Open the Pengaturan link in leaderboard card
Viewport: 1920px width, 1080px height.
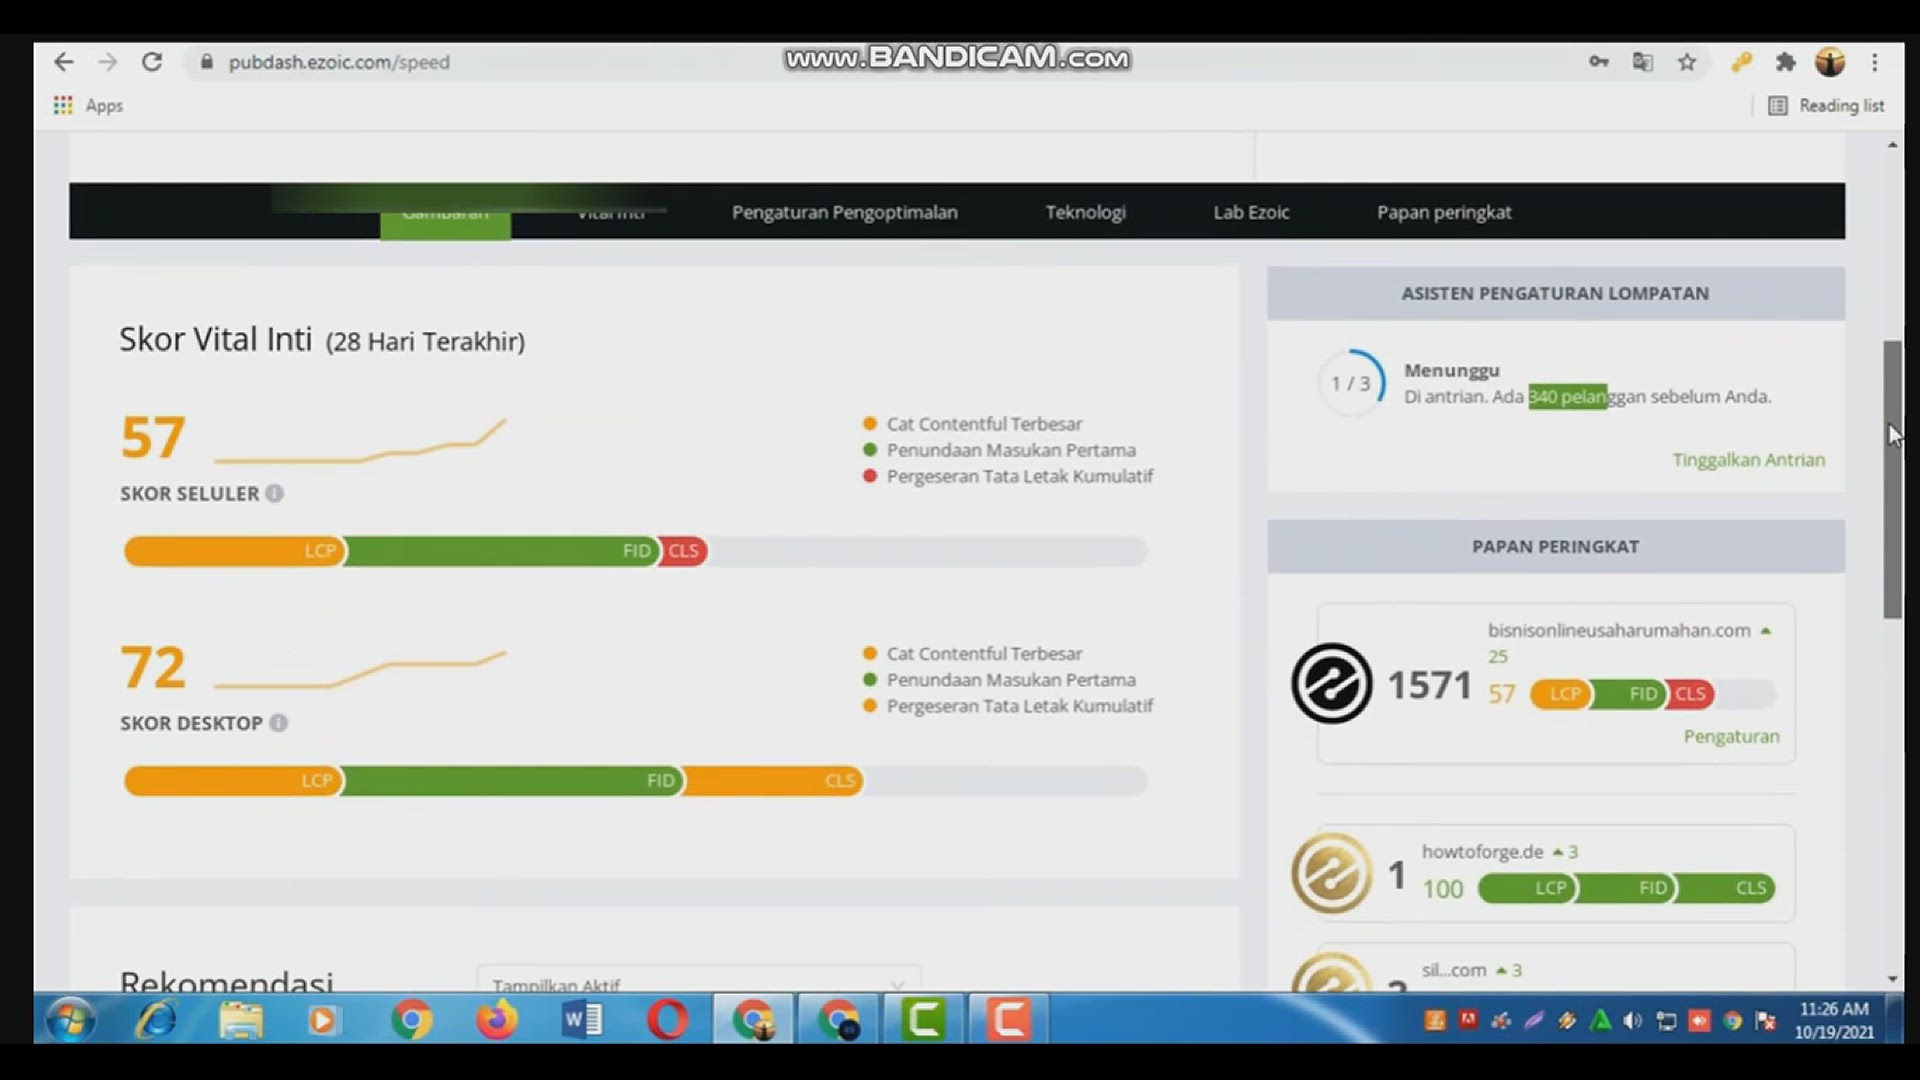click(x=1731, y=736)
